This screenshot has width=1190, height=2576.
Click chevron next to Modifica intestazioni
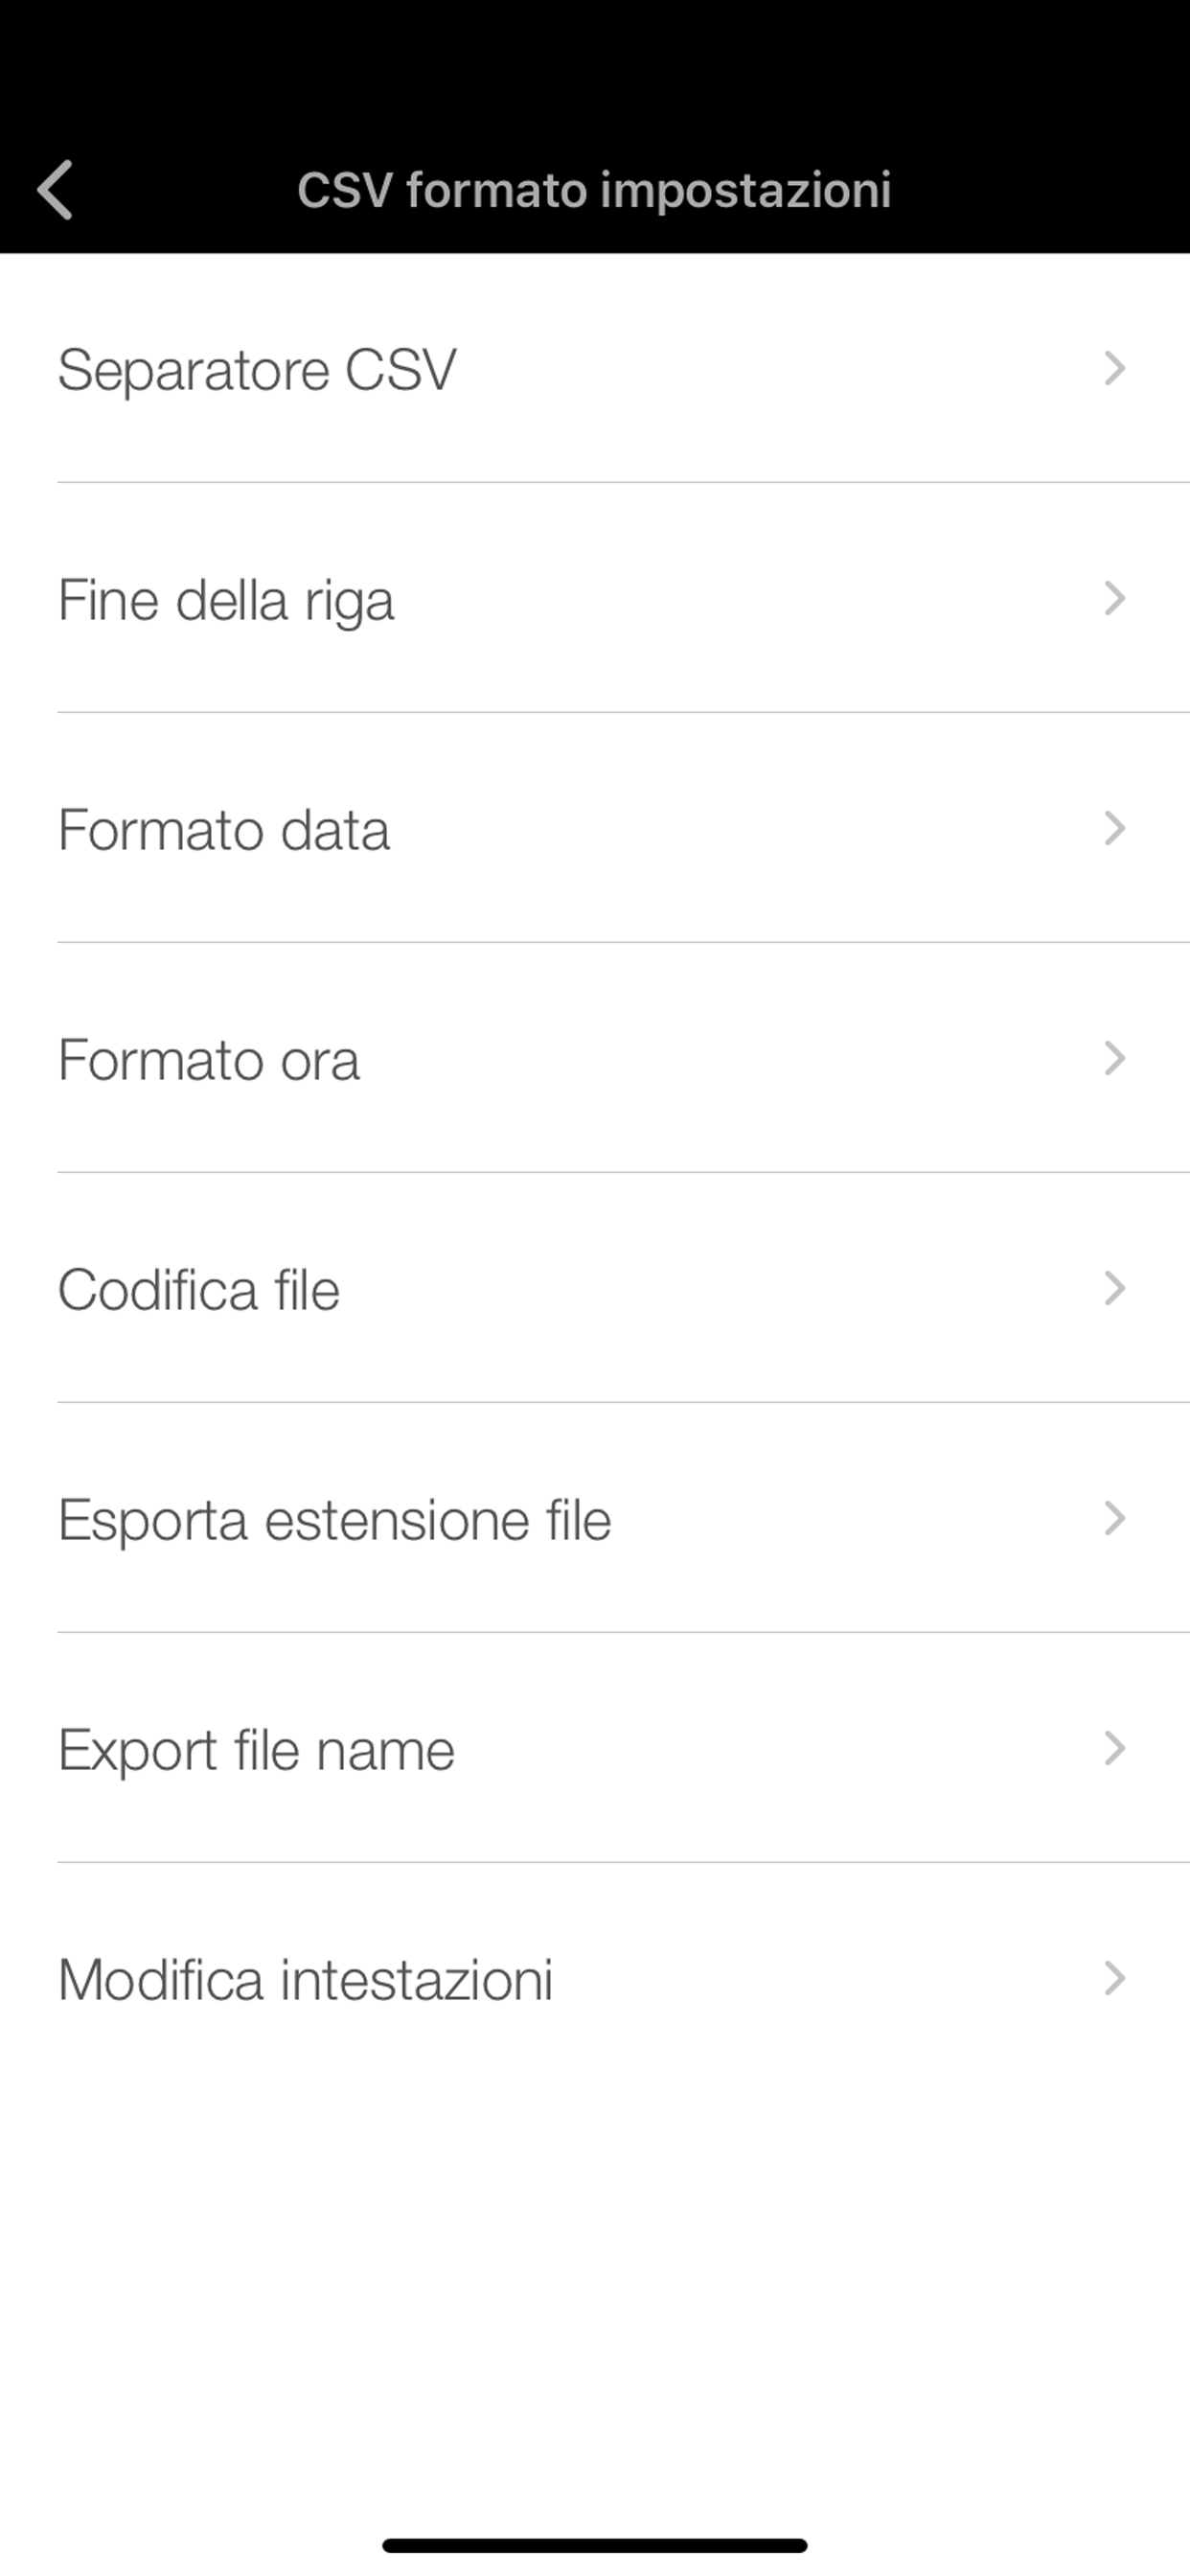click(1114, 1979)
